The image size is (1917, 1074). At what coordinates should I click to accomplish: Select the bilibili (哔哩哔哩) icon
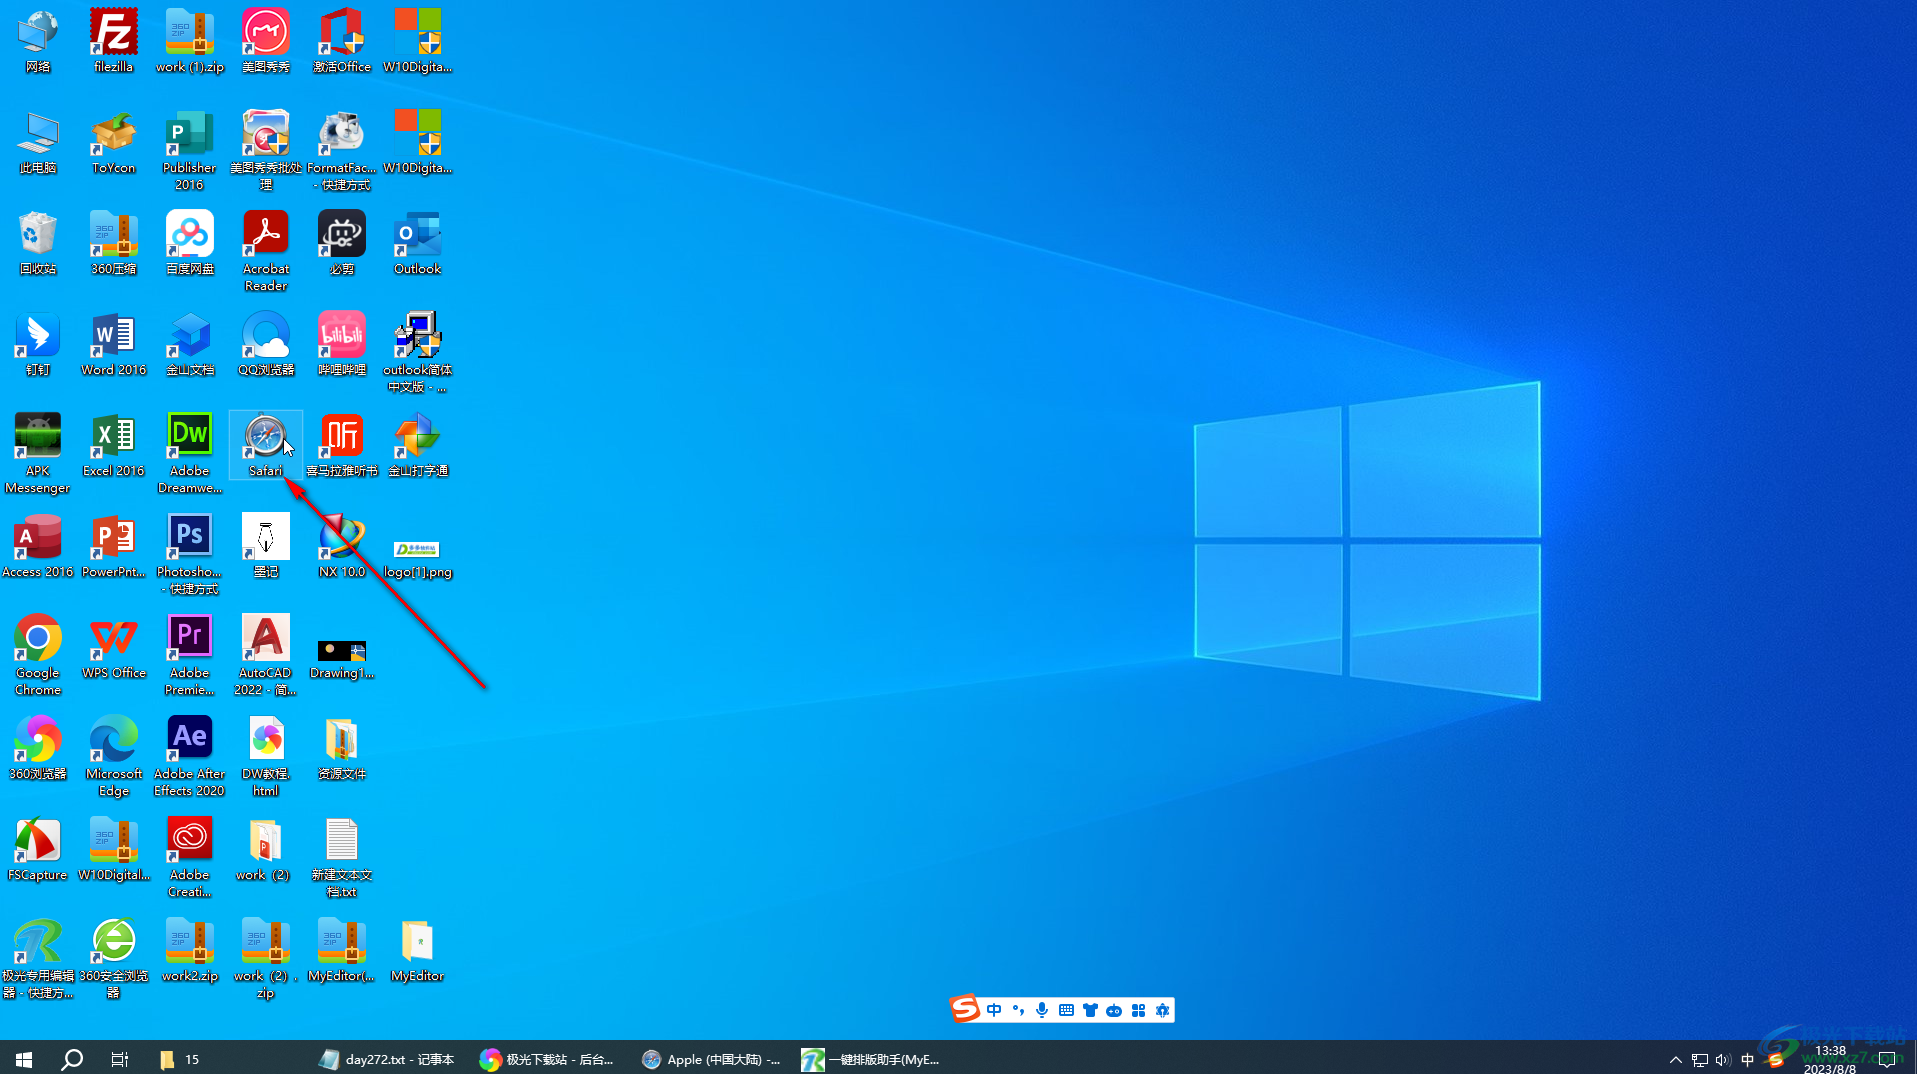[x=342, y=344]
